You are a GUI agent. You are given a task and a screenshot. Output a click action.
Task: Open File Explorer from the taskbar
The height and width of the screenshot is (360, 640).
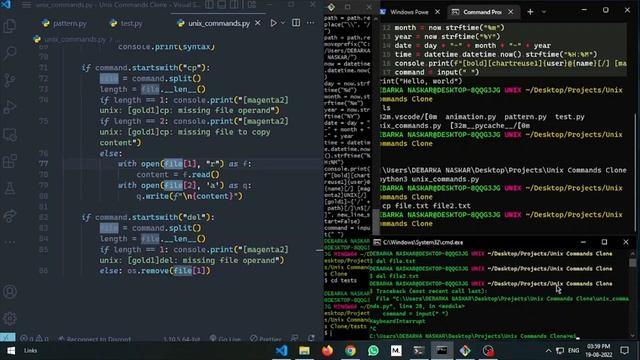[304, 351]
